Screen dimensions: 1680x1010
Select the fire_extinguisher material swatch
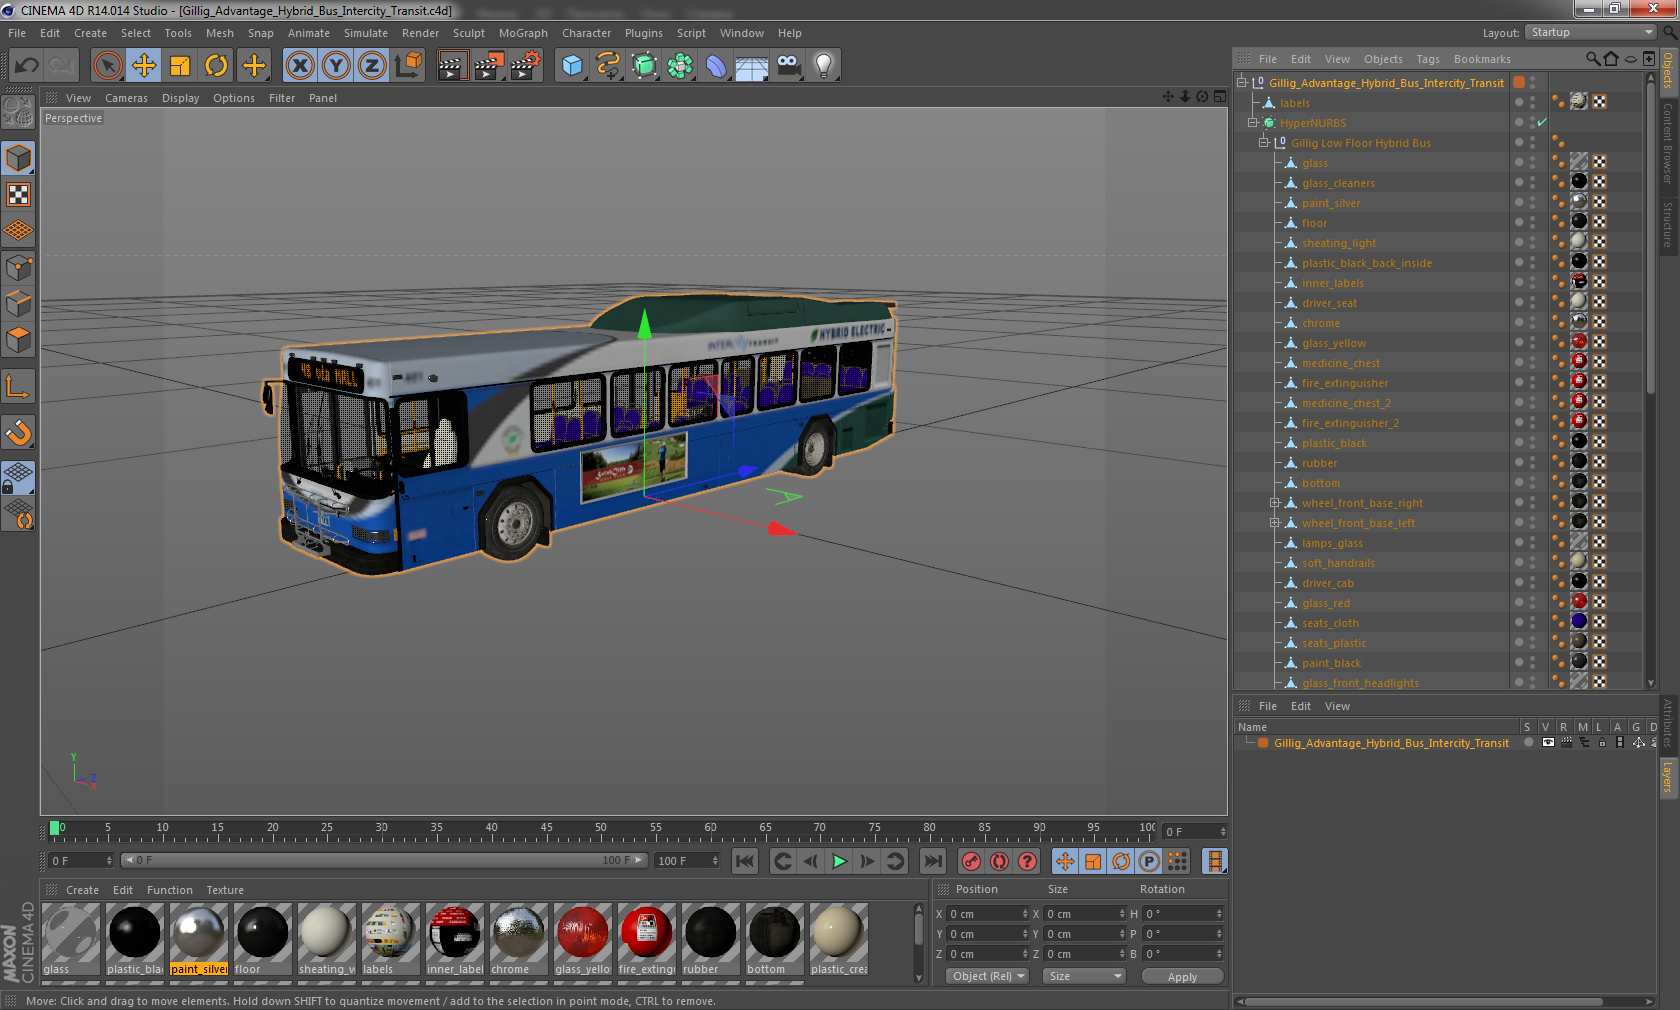point(646,939)
